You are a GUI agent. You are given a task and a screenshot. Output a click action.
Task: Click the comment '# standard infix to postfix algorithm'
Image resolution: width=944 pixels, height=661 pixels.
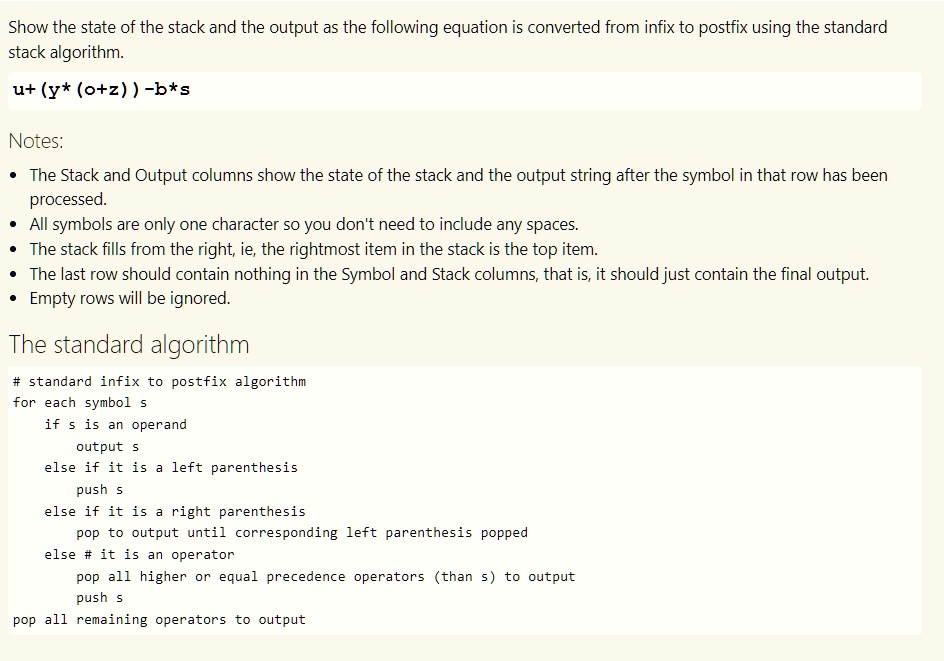[x=159, y=382]
